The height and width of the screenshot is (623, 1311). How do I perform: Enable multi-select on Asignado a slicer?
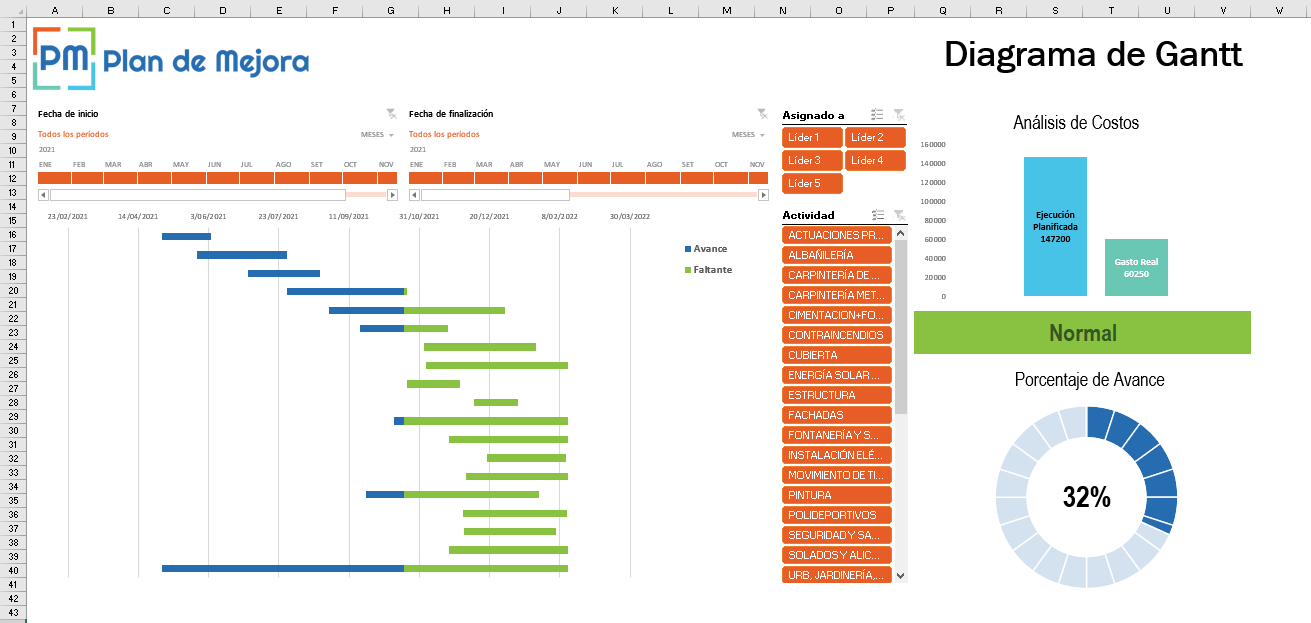tap(877, 115)
